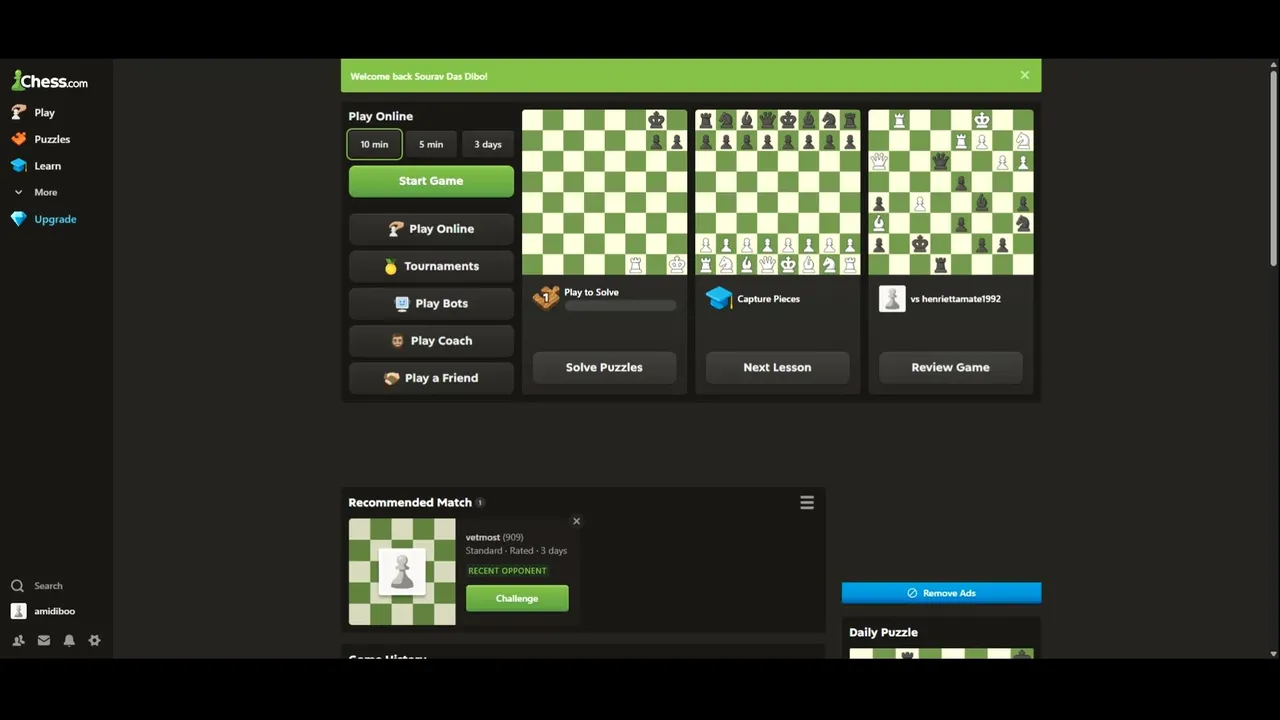Click the Play to Solve puzzle badge icon
This screenshot has height=720, width=1280.
546,298
